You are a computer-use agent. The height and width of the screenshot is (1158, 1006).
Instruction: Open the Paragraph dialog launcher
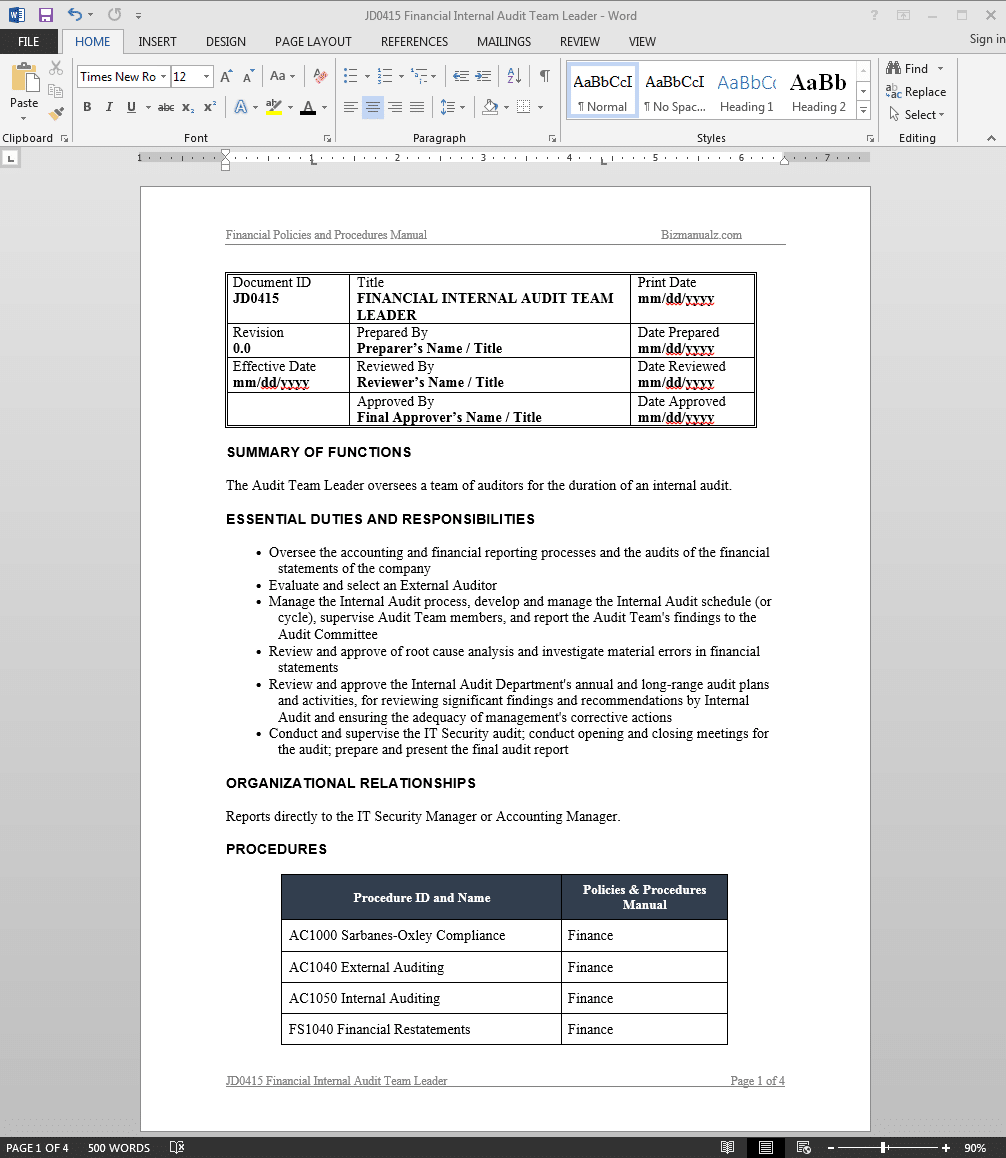pyautogui.click(x=552, y=138)
